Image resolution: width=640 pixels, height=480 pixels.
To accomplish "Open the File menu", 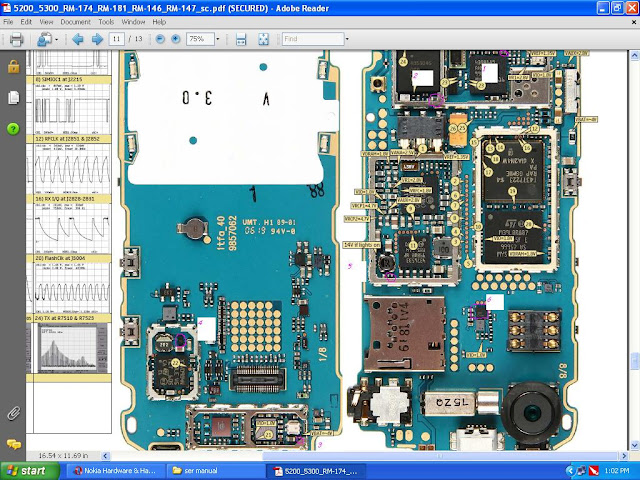I will point(8,22).
